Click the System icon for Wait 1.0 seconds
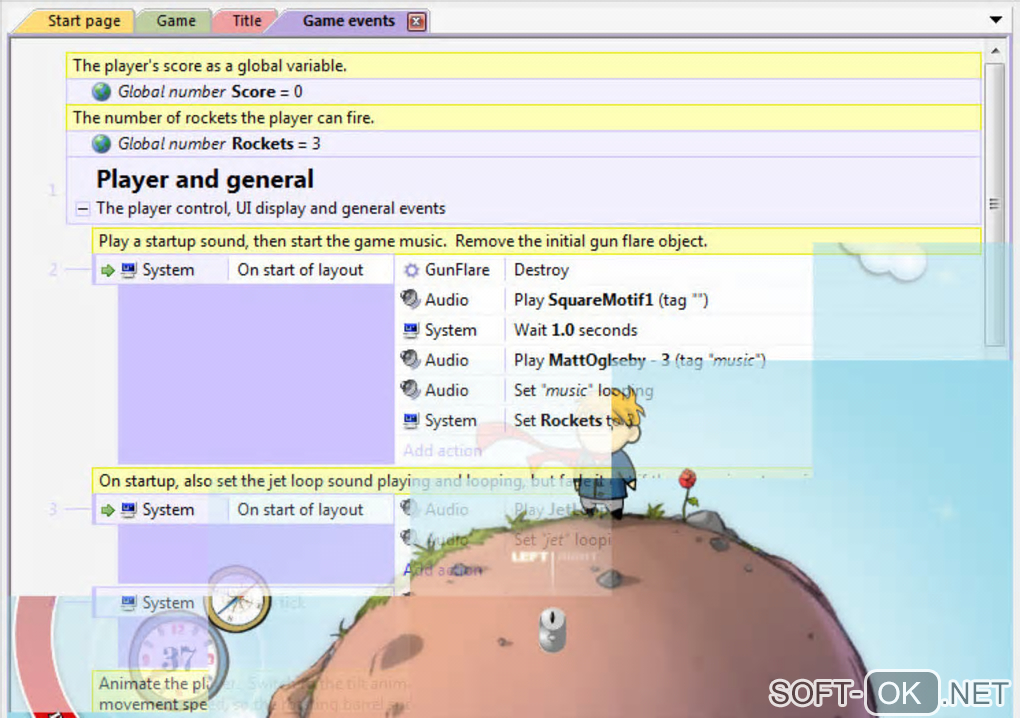The height and width of the screenshot is (718, 1020). click(411, 330)
